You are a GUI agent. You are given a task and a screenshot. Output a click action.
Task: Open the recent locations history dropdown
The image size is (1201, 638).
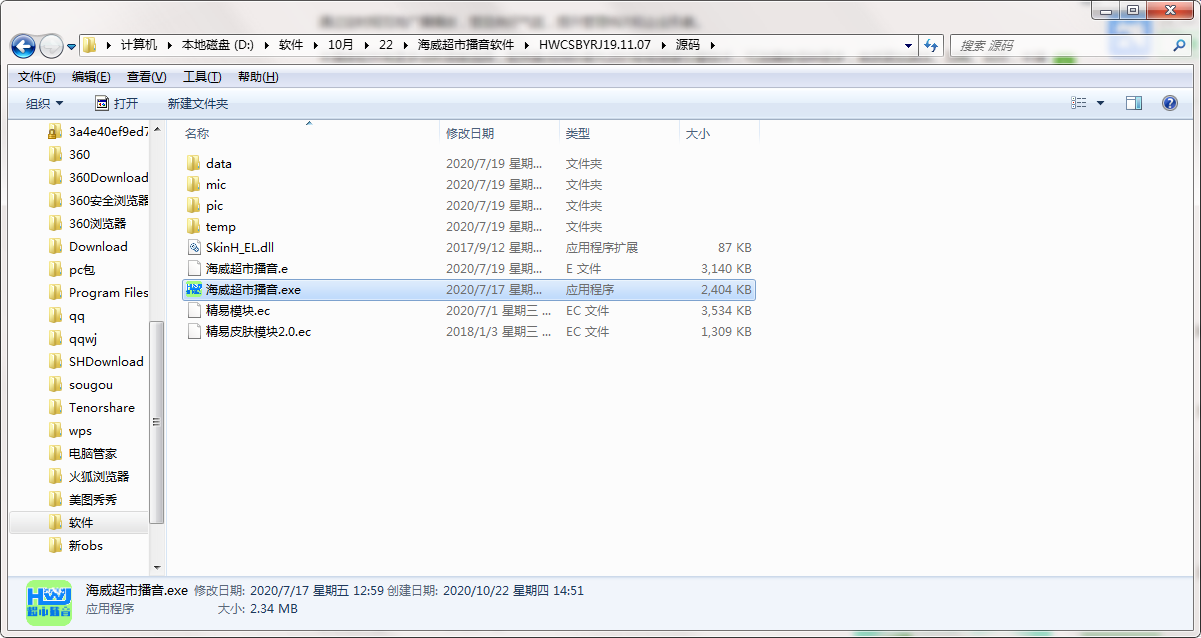pyautogui.click(x=71, y=46)
